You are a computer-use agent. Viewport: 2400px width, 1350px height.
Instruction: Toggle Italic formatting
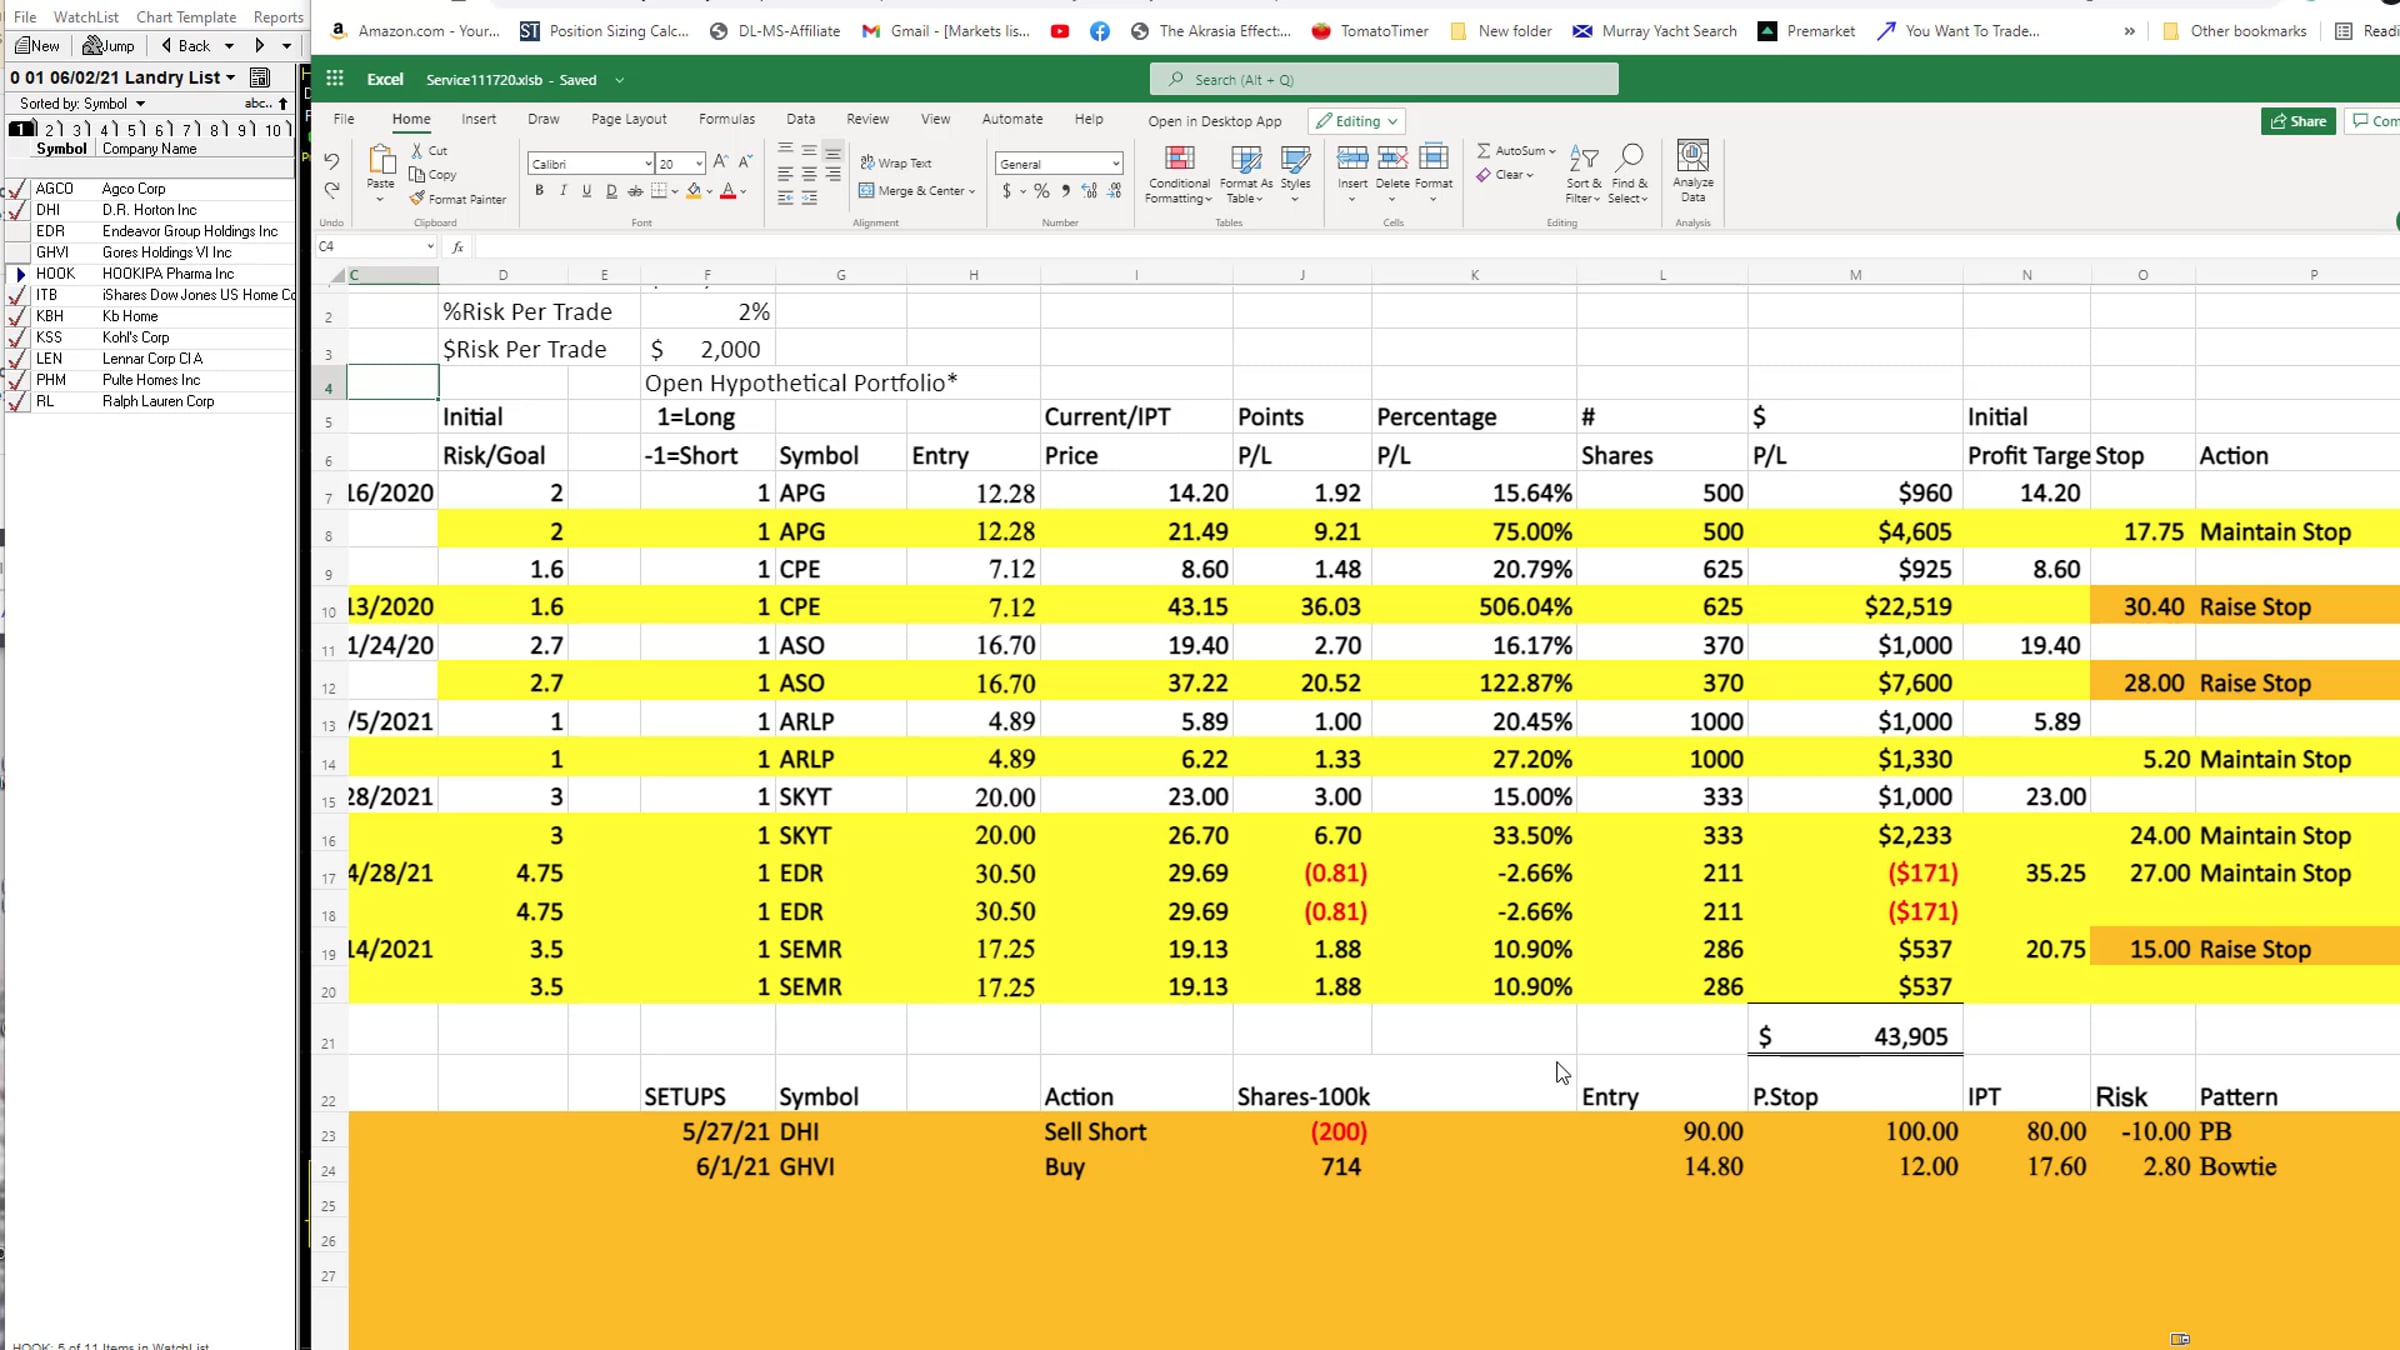click(563, 190)
